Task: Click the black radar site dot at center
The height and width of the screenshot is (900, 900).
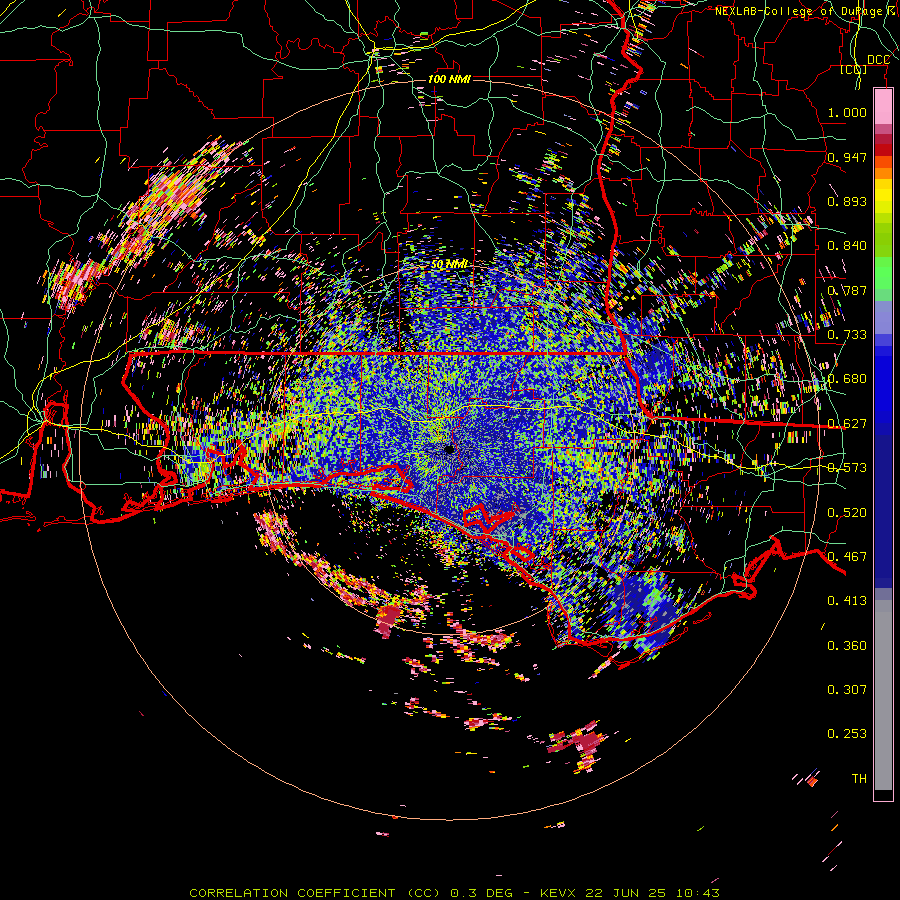Action: [x=449, y=449]
